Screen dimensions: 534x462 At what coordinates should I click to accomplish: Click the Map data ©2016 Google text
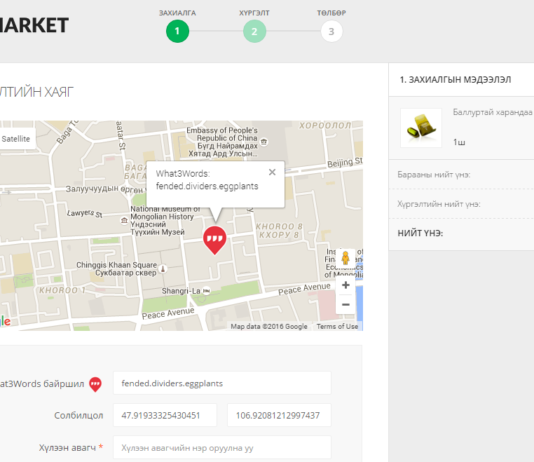(269, 326)
